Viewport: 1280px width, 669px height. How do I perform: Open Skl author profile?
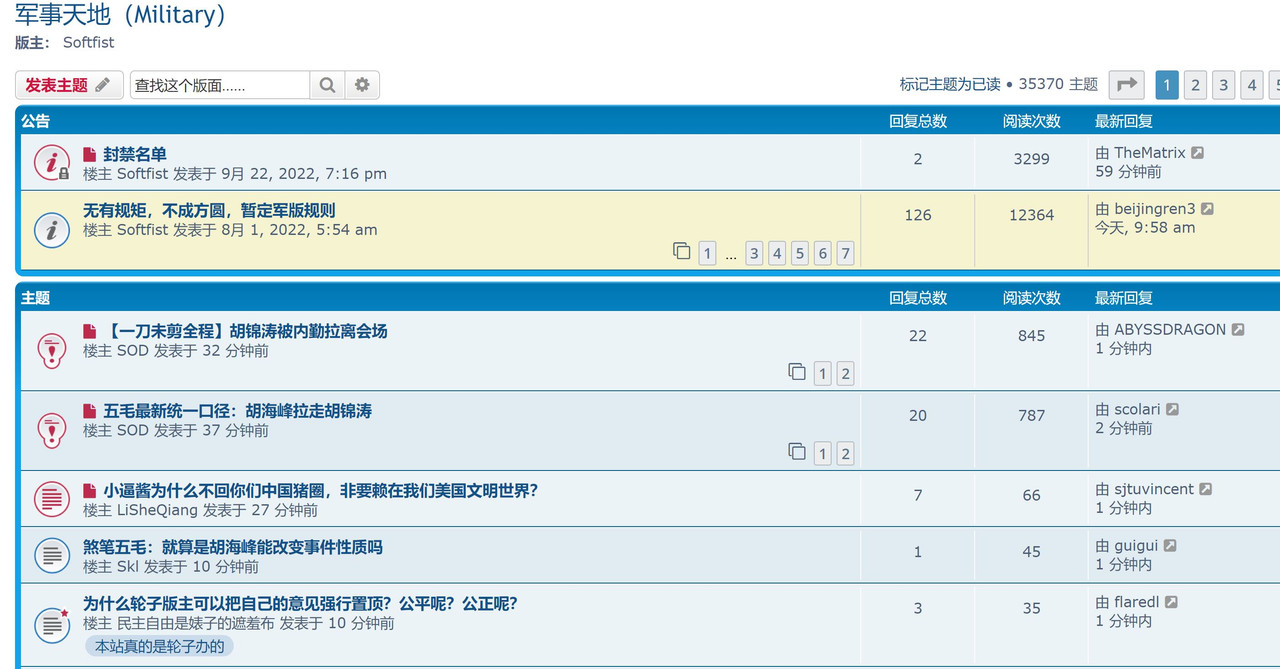coord(128,567)
